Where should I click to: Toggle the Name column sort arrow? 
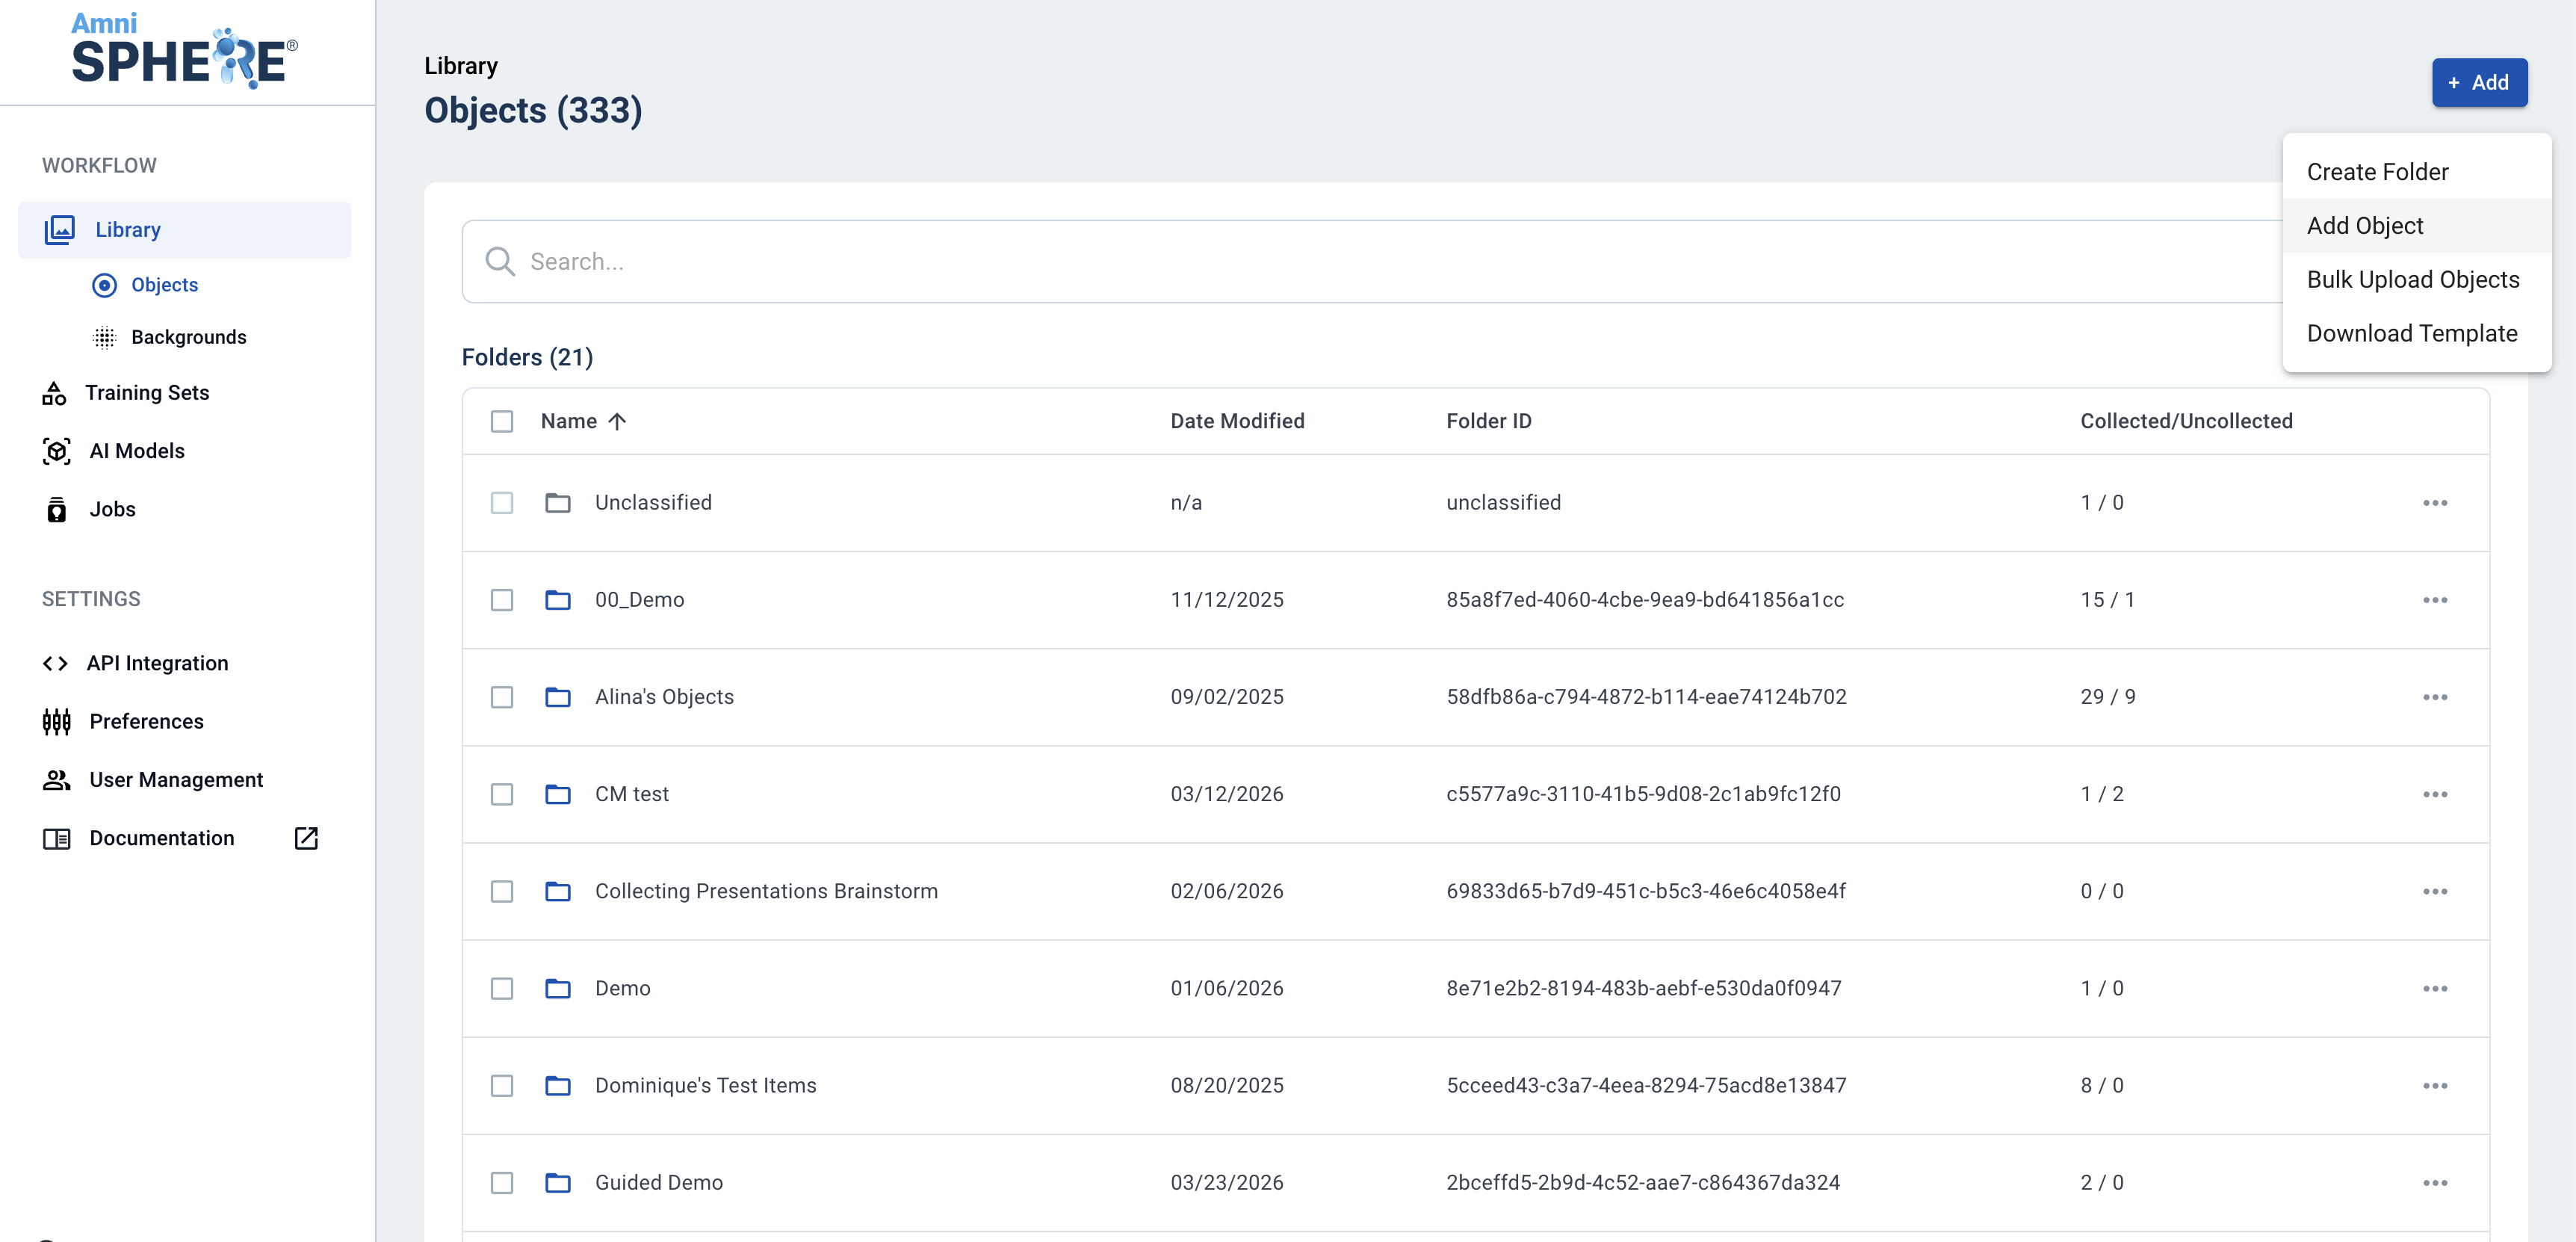pyautogui.click(x=617, y=421)
